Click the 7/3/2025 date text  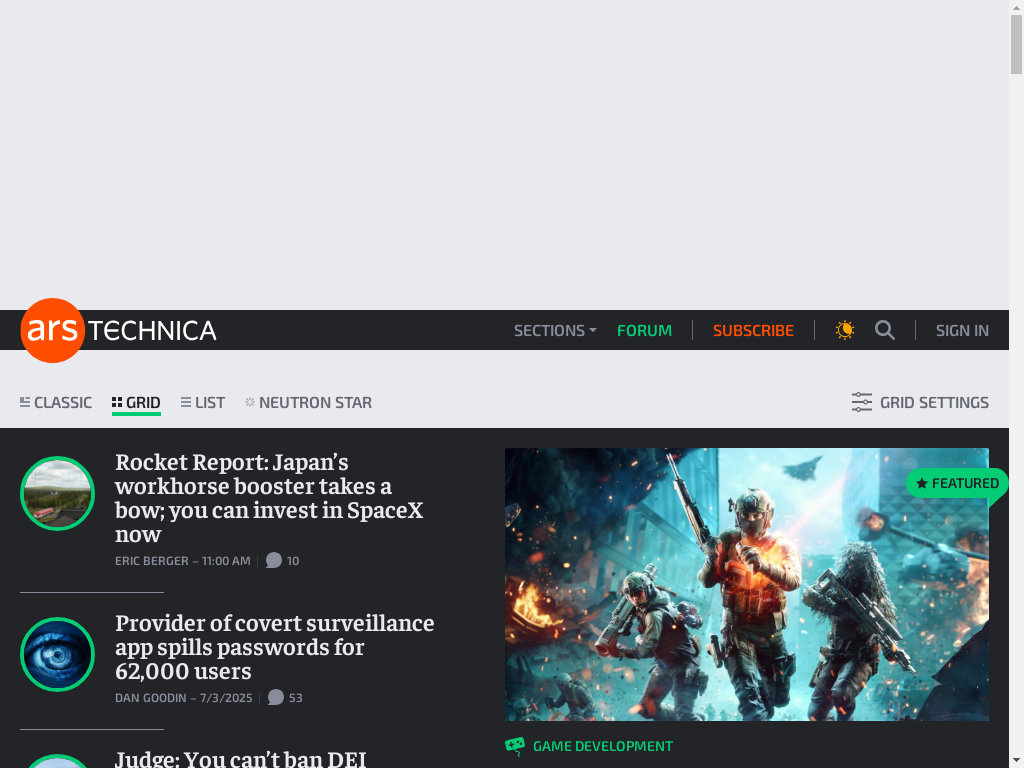226,698
